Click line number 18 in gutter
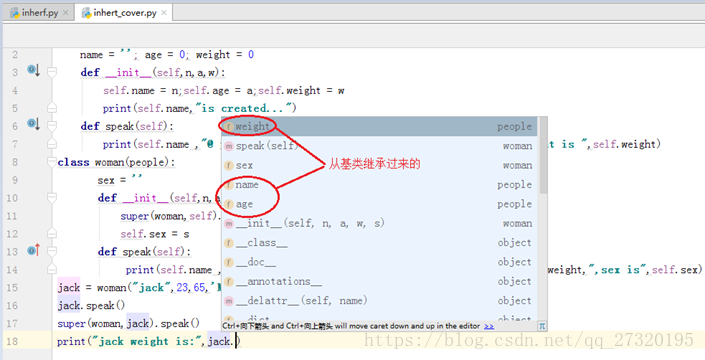The image size is (705, 360). tap(12, 341)
